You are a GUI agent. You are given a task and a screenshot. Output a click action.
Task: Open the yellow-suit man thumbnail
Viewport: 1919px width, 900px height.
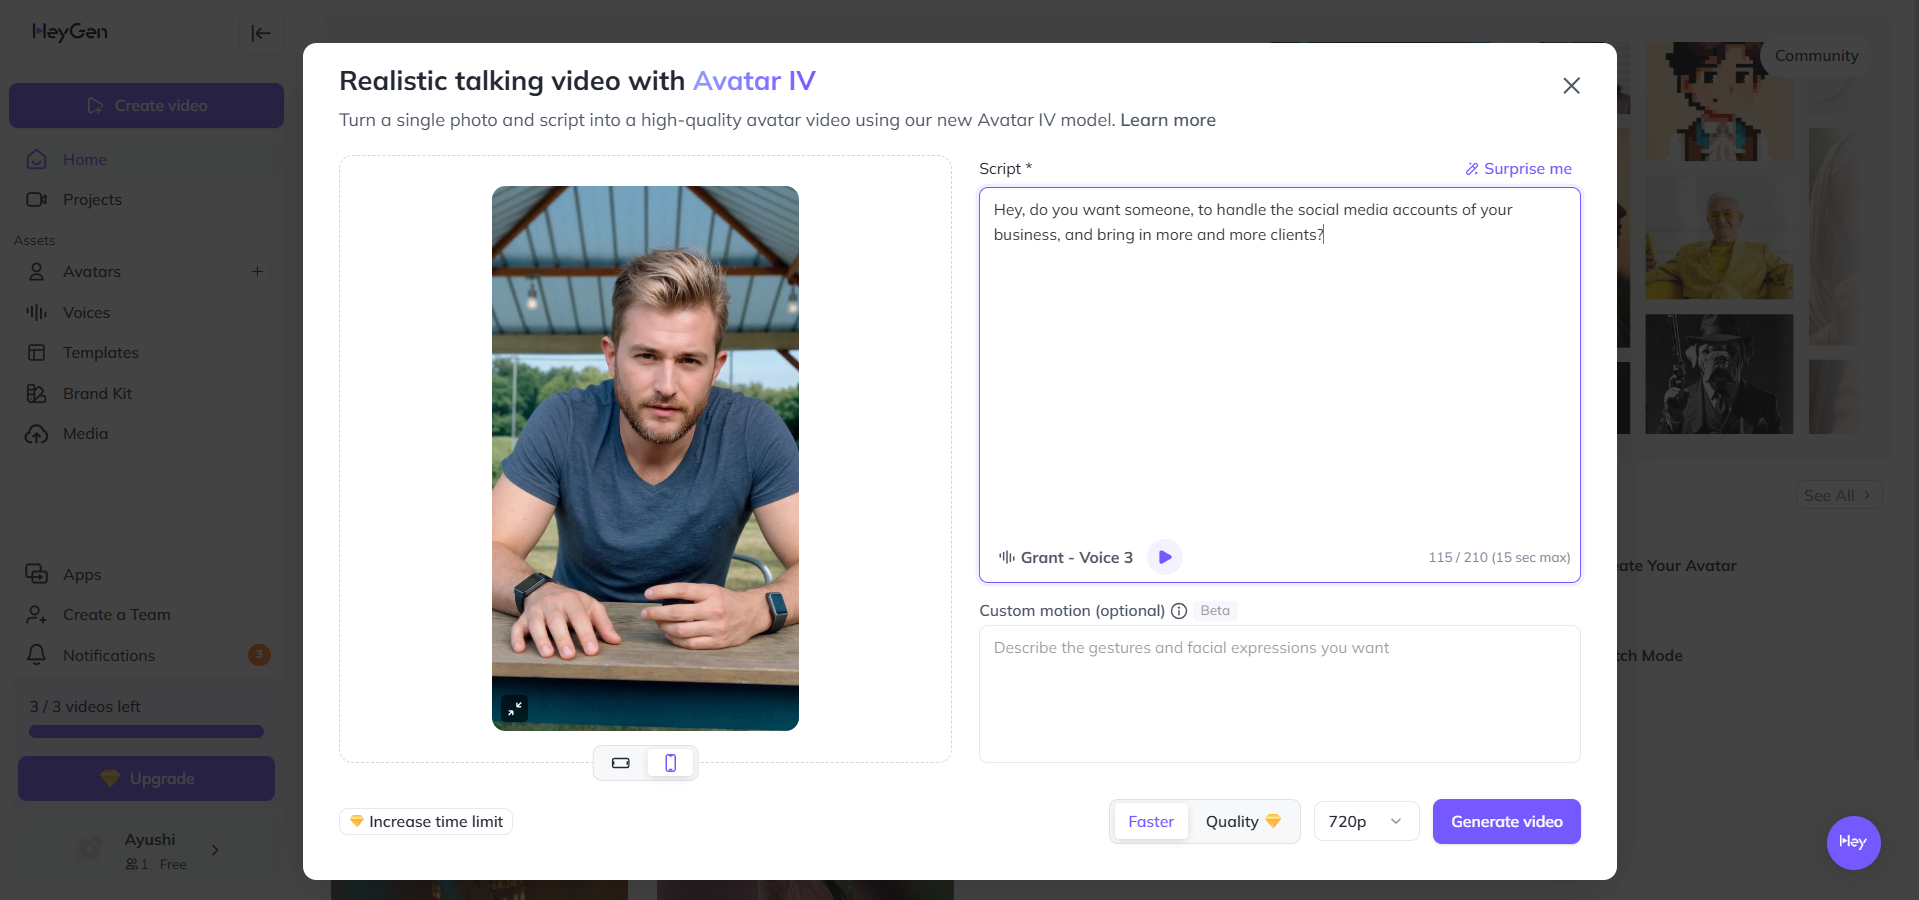1719,239
